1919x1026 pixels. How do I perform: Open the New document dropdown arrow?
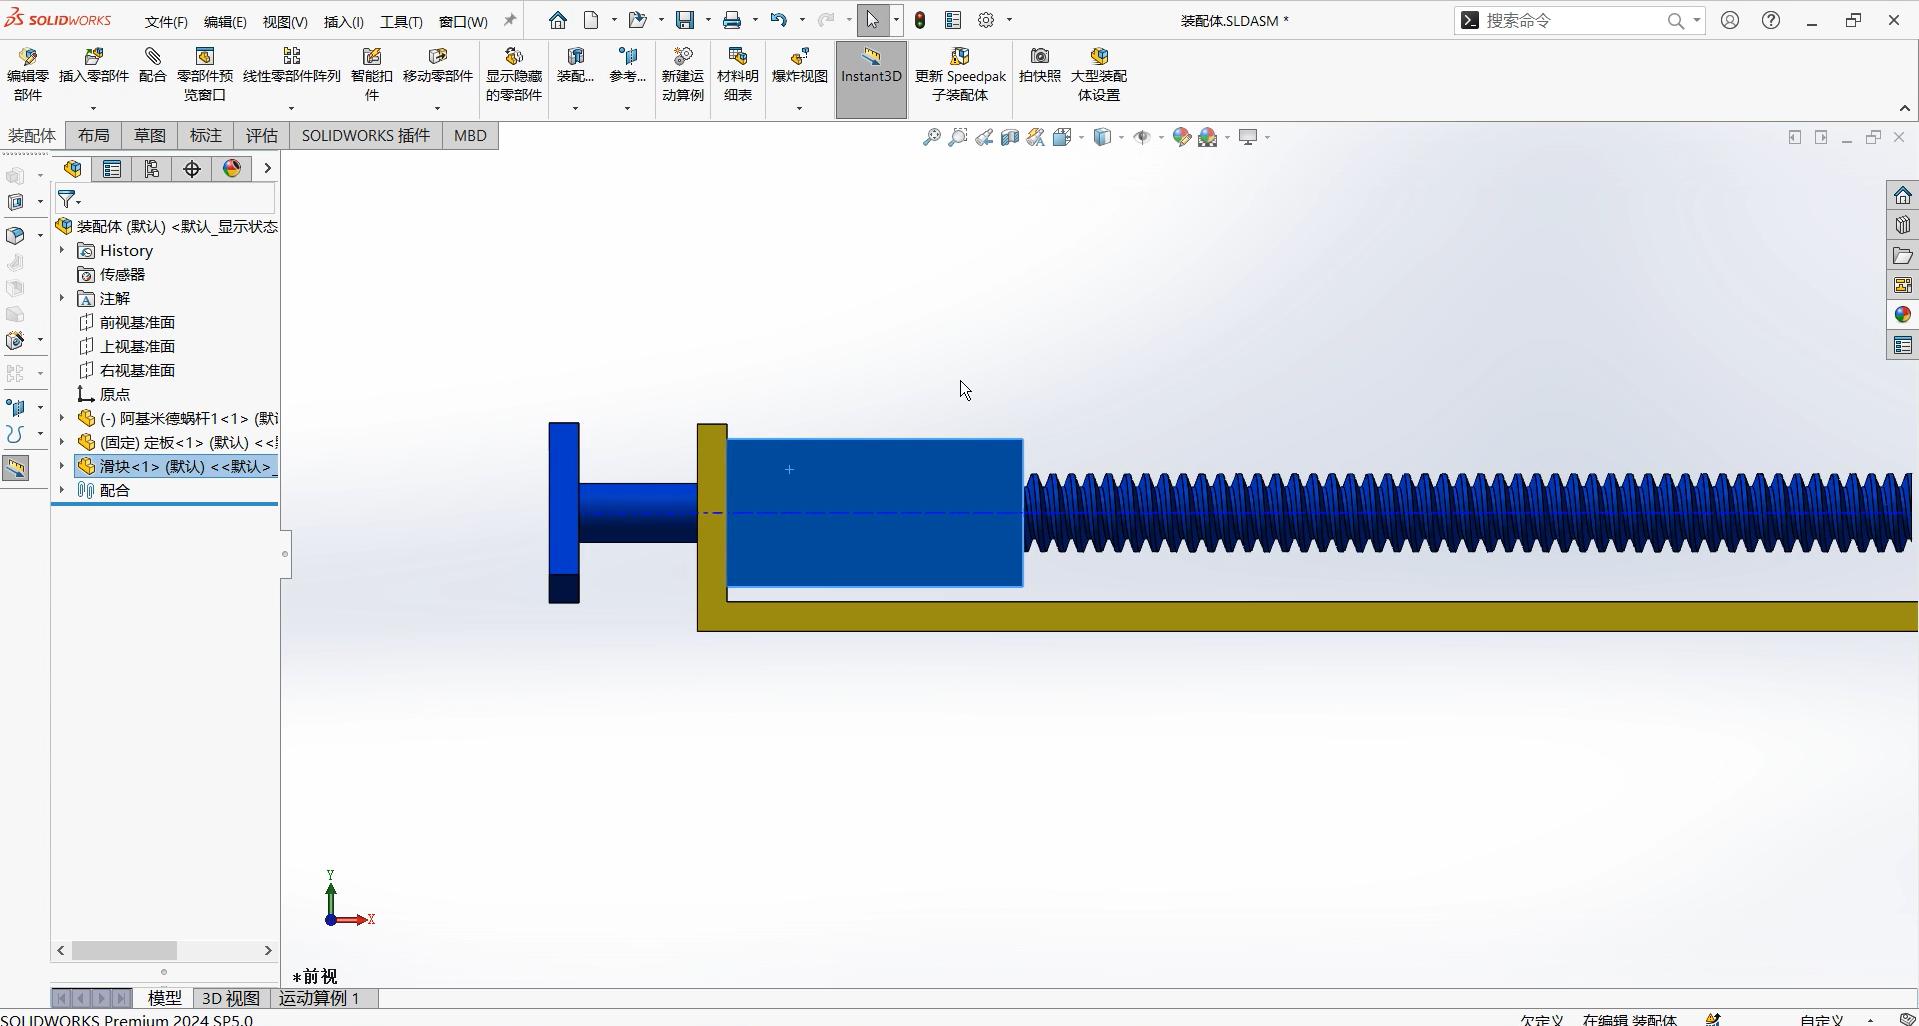pos(614,20)
